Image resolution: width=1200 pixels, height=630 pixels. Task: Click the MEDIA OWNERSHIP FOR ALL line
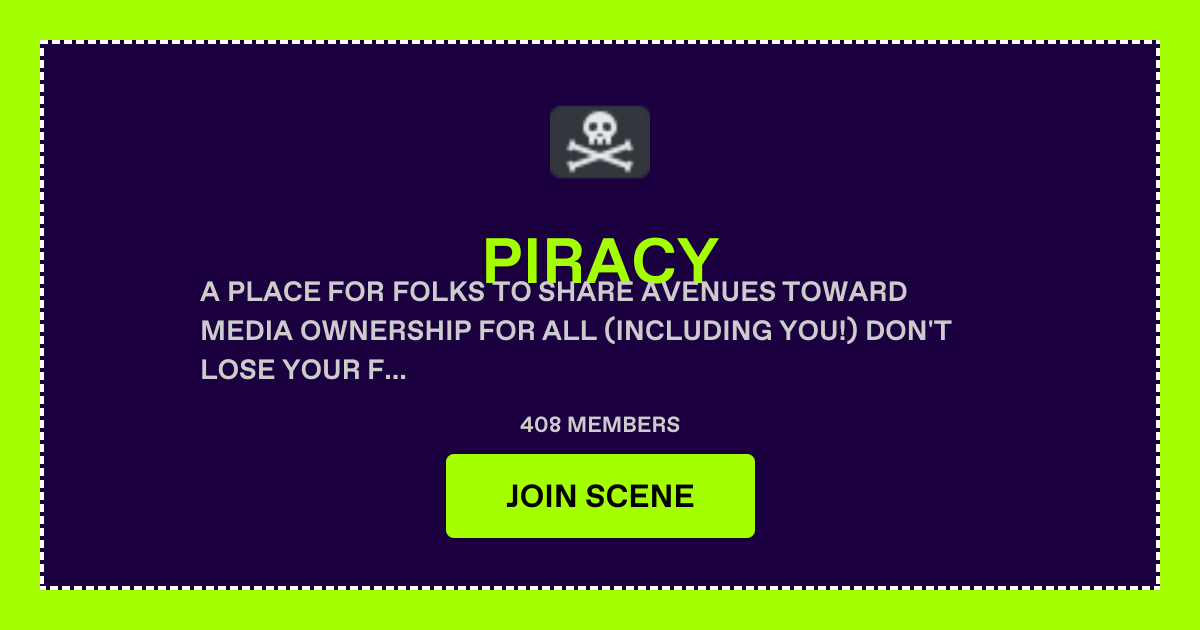coord(399,331)
